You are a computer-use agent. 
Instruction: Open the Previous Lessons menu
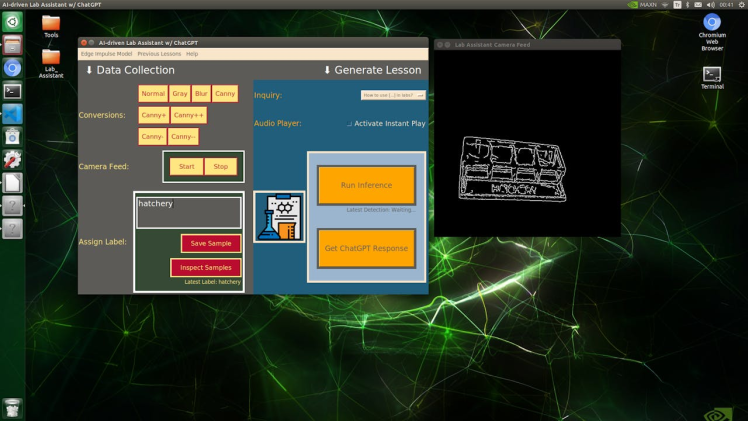[159, 54]
